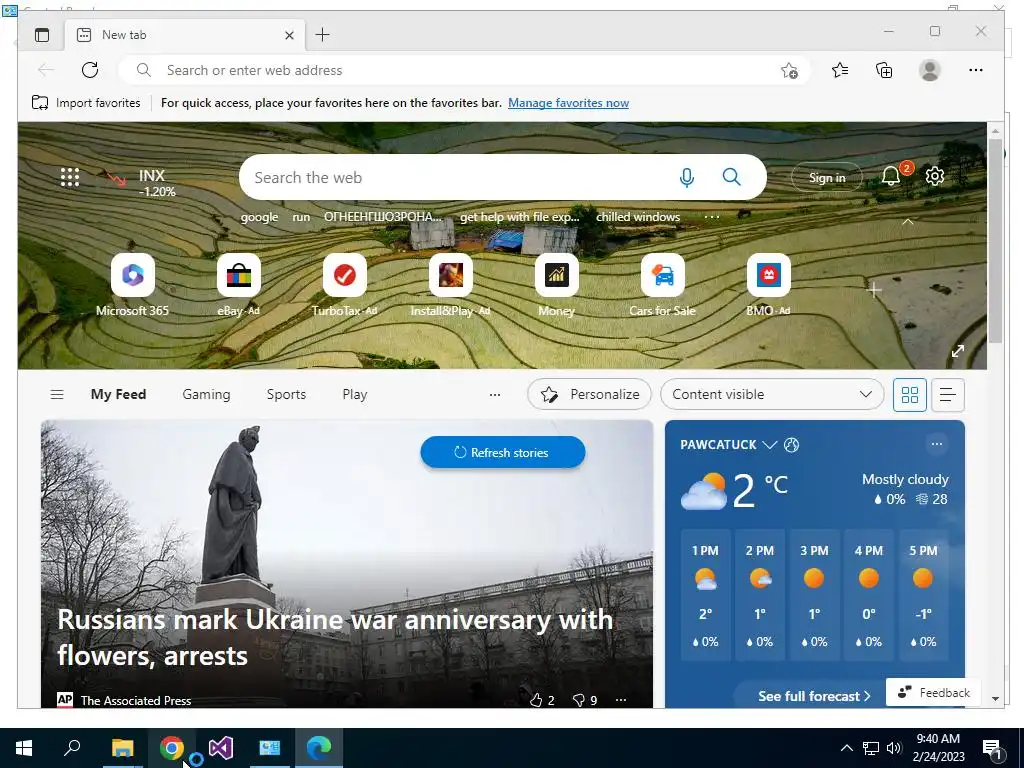Open the notifications bell icon

891,176
